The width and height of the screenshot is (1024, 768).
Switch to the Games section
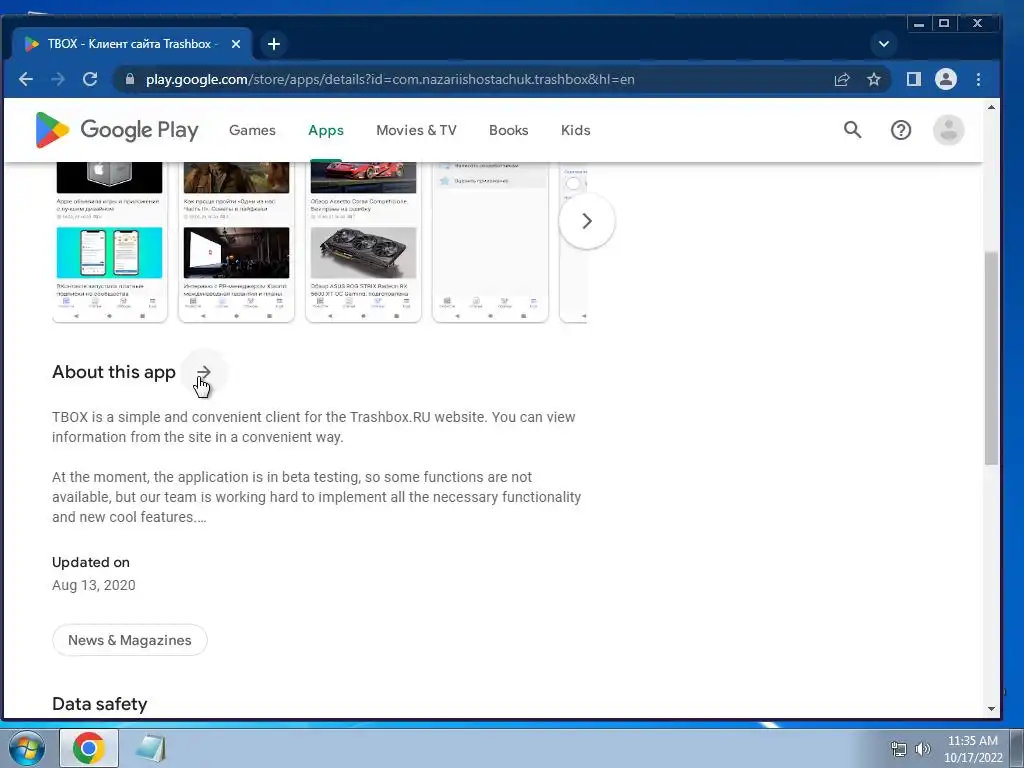click(x=252, y=130)
